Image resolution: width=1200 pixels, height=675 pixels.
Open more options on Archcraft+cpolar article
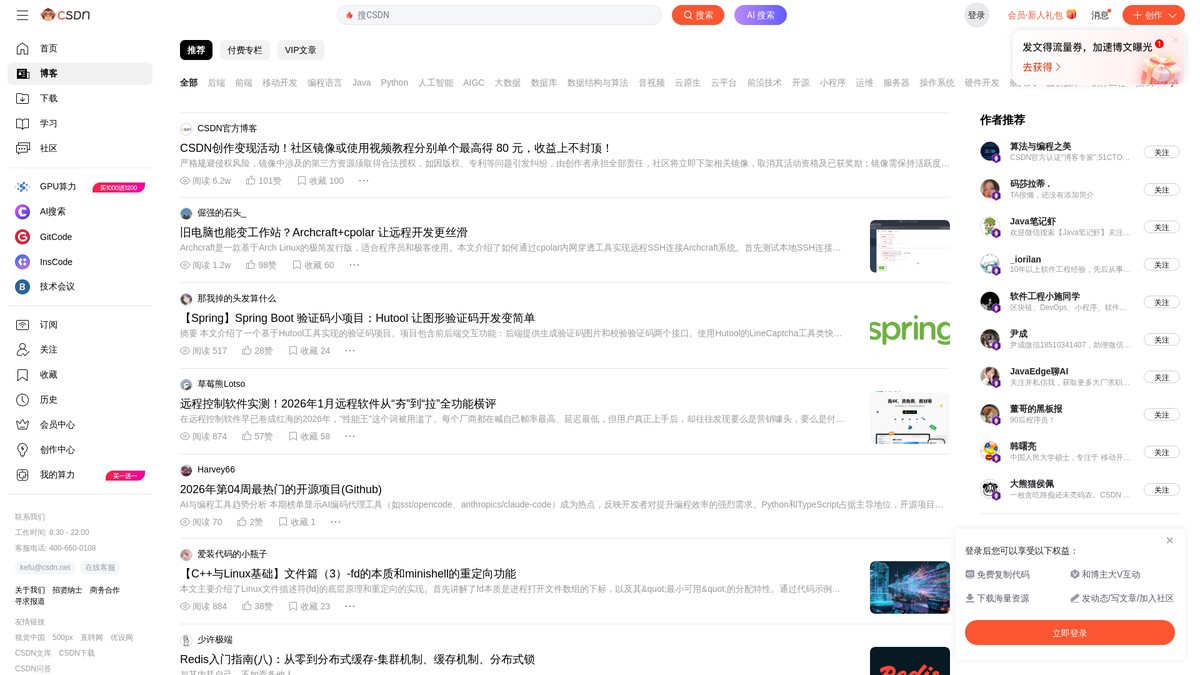[x=354, y=265]
